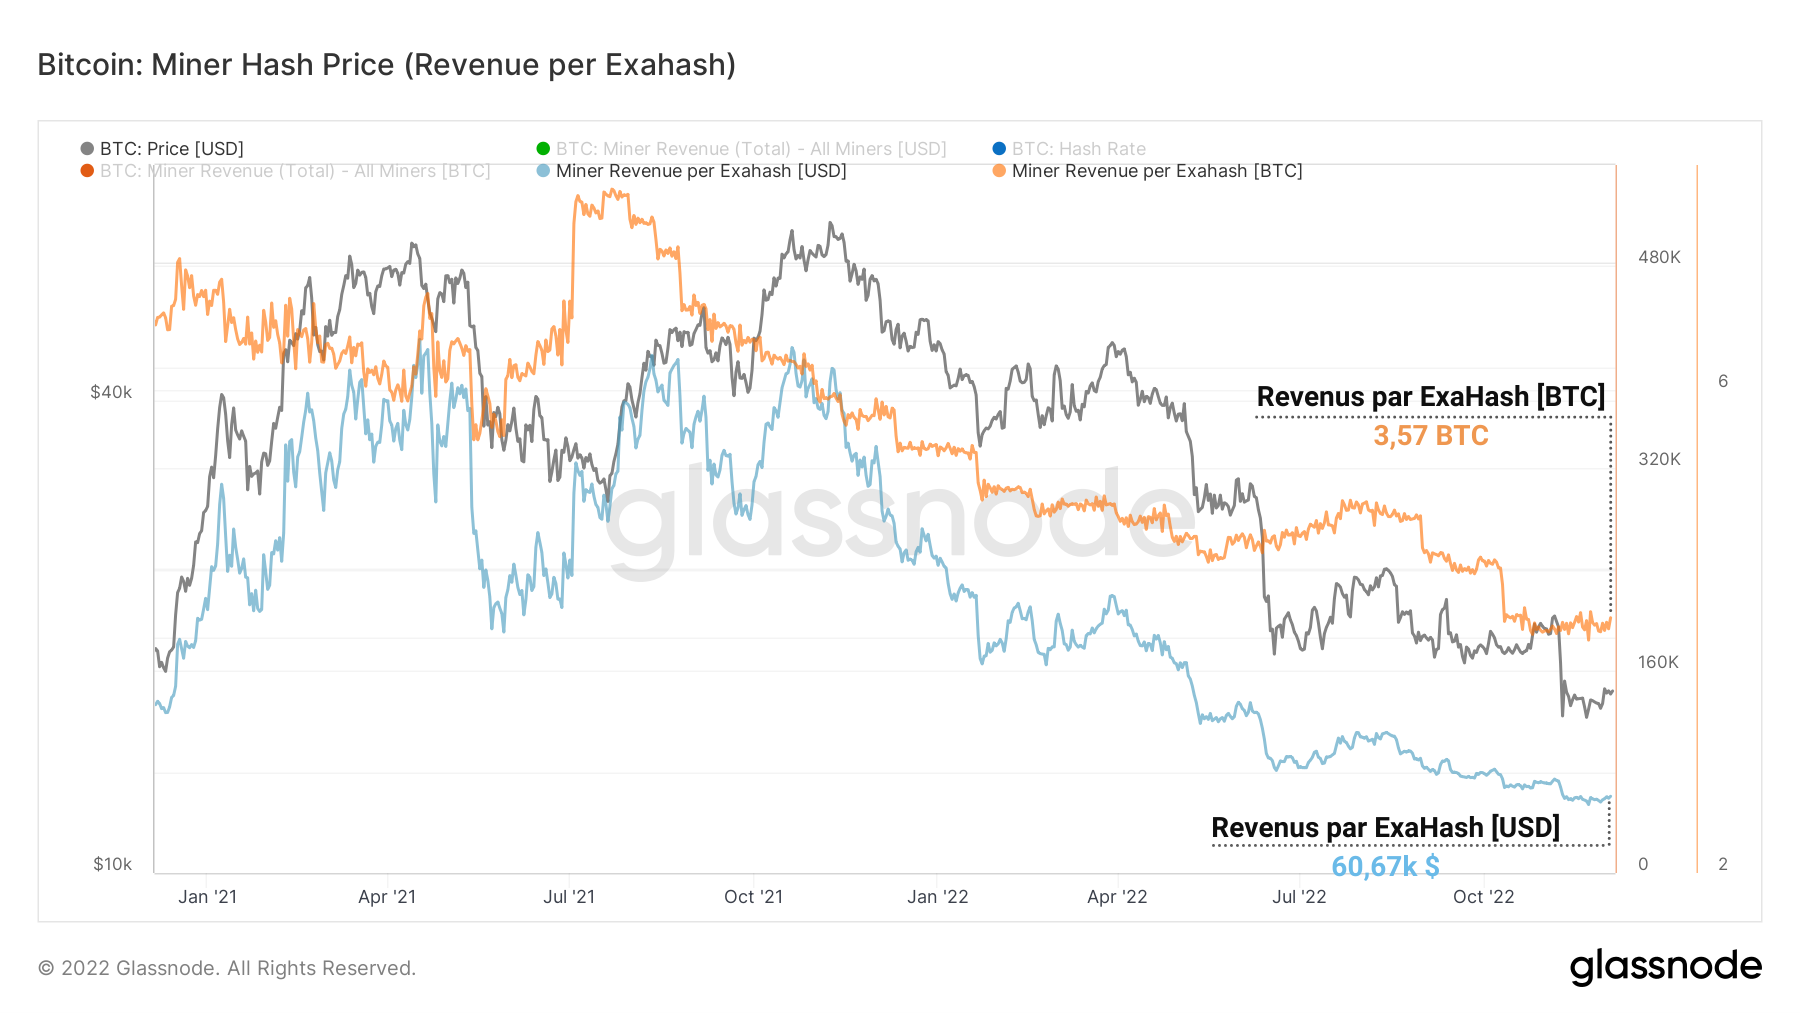Click the gray dot beside BTC: Price [USD]
This screenshot has width=1800, height=1013.
tap(87, 149)
